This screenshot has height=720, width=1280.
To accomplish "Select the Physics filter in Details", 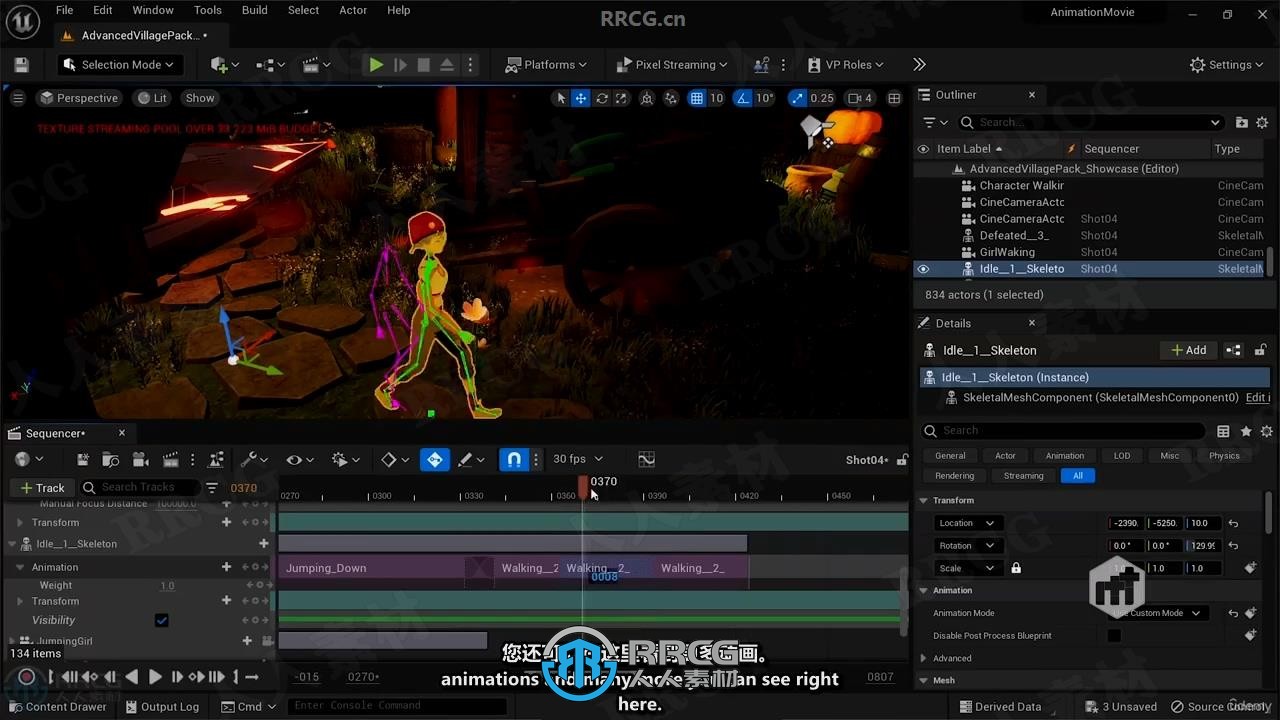I will (1224, 456).
